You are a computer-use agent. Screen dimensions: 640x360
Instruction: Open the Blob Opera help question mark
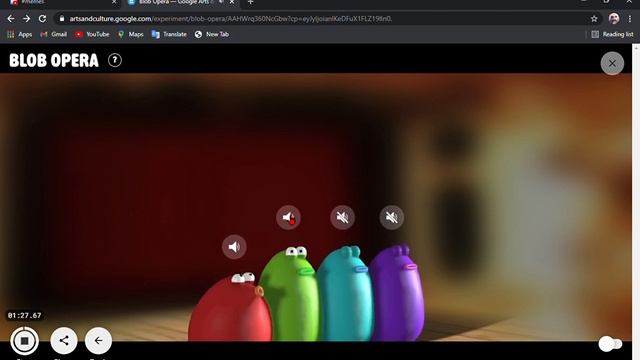[x=115, y=60]
